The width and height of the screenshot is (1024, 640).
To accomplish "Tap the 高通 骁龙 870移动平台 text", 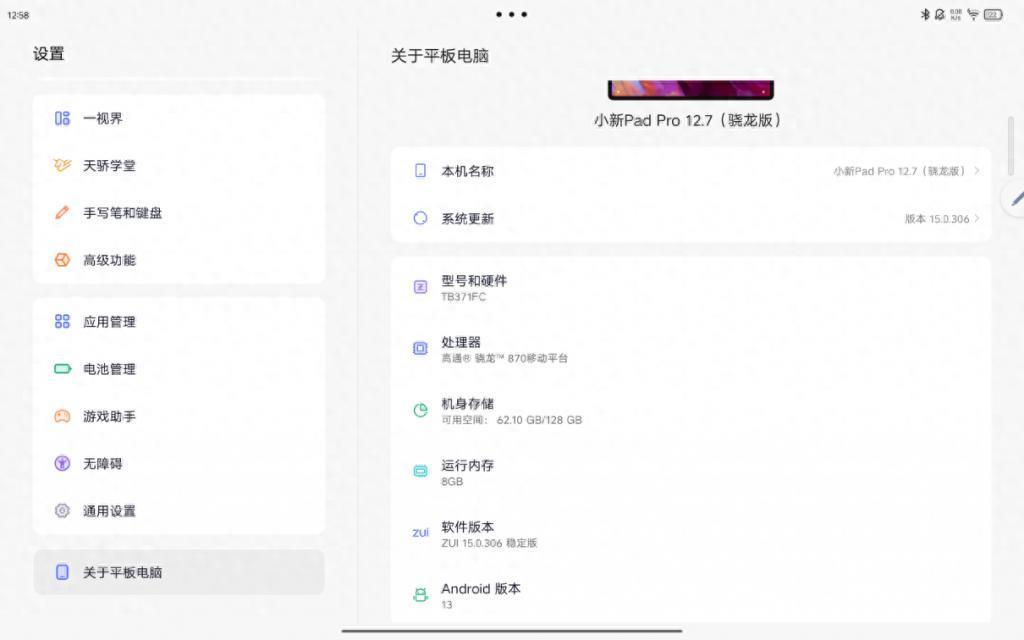I will point(504,358).
